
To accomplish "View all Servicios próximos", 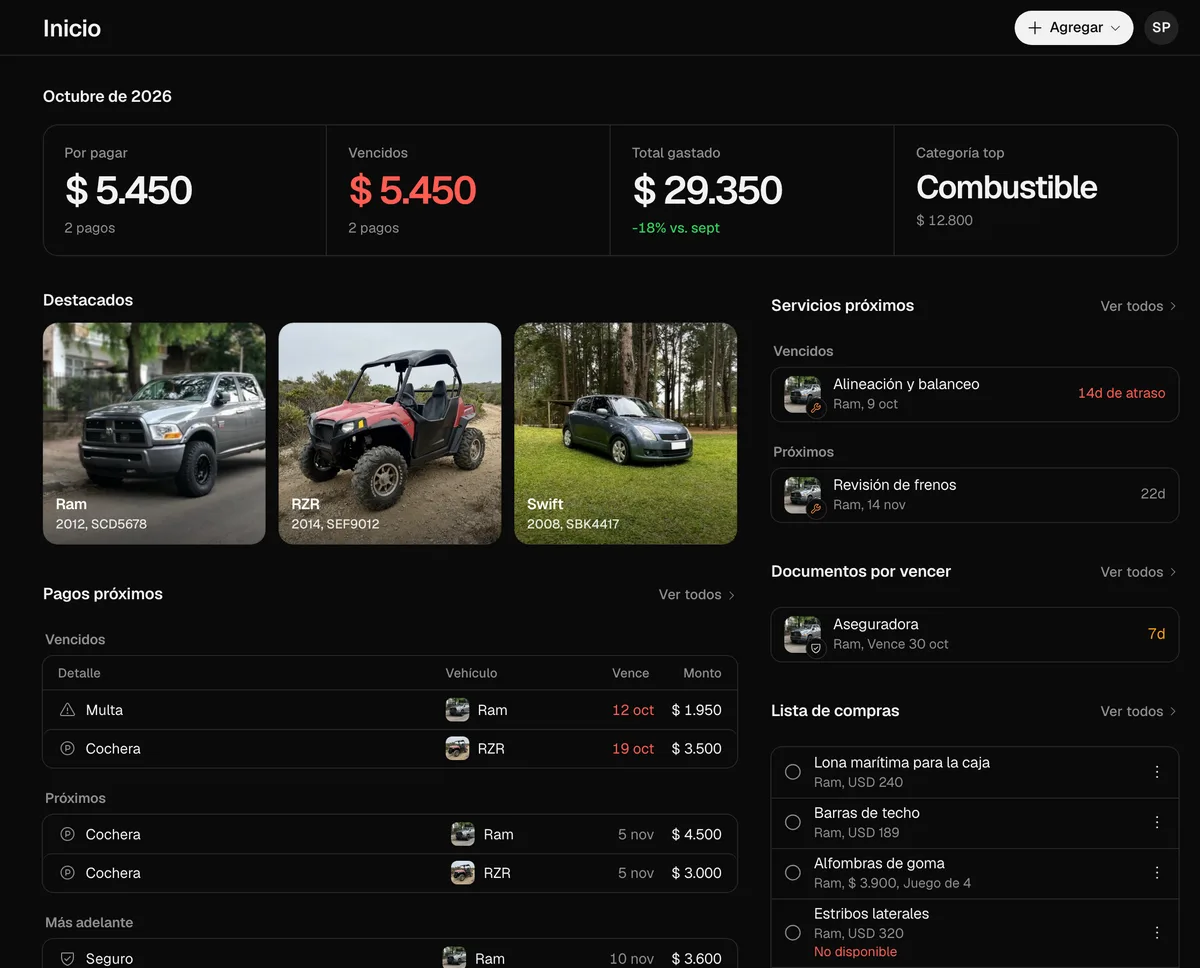I will tap(1139, 306).
